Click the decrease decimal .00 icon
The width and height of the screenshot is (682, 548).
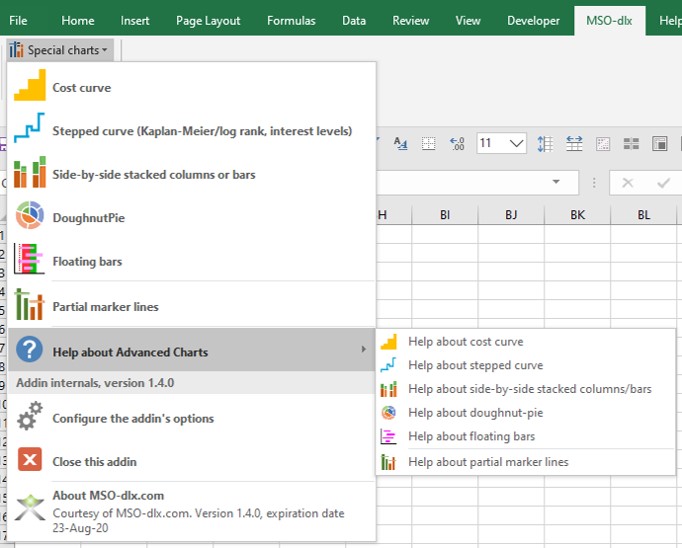click(x=457, y=144)
